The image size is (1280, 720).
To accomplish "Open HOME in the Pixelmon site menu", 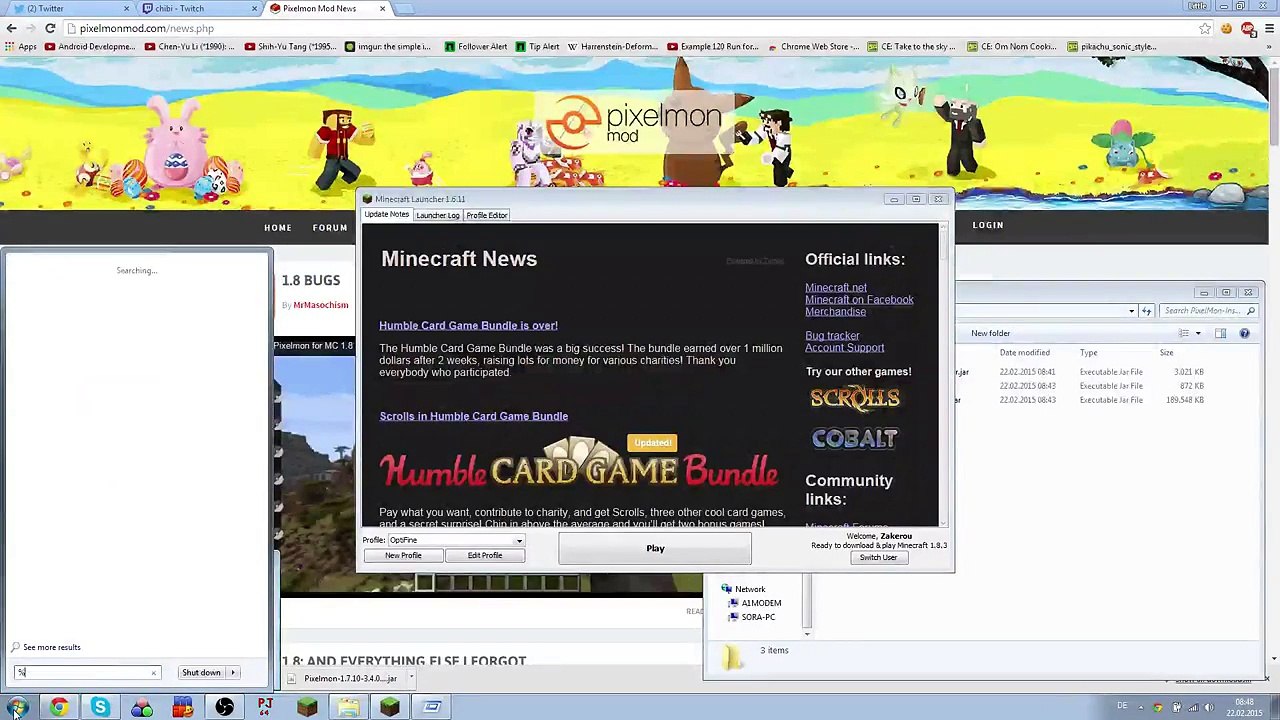I will (x=278, y=228).
